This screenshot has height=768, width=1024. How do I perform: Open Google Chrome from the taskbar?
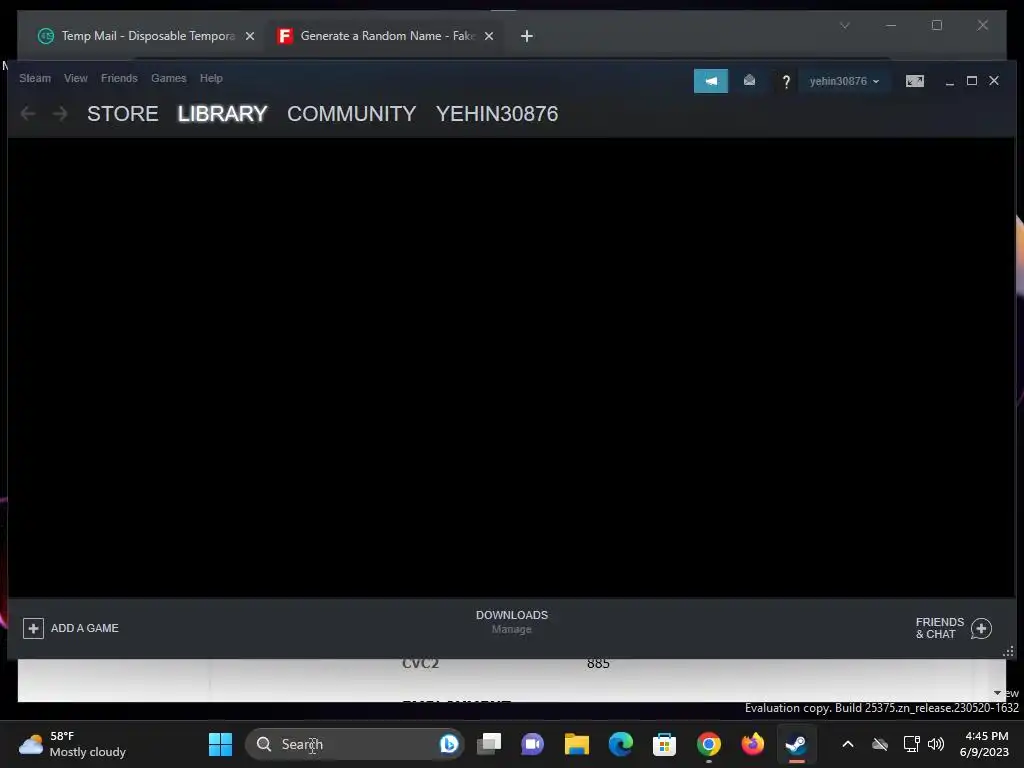[x=709, y=744]
